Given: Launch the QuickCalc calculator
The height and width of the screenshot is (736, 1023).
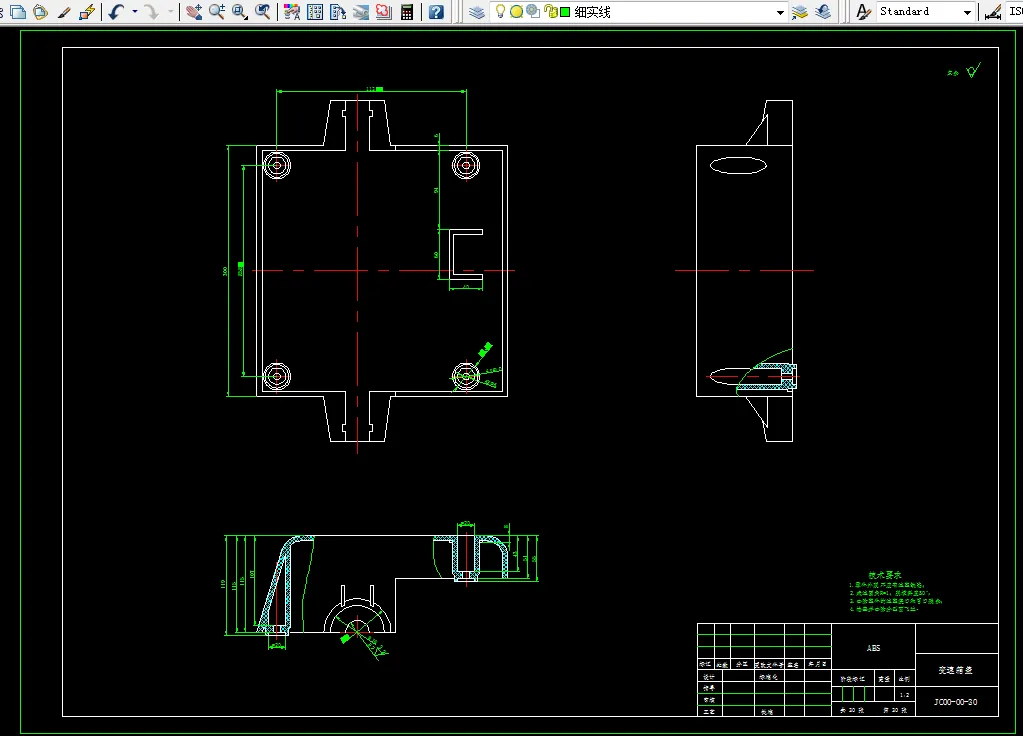Looking at the screenshot, I should click(406, 12).
